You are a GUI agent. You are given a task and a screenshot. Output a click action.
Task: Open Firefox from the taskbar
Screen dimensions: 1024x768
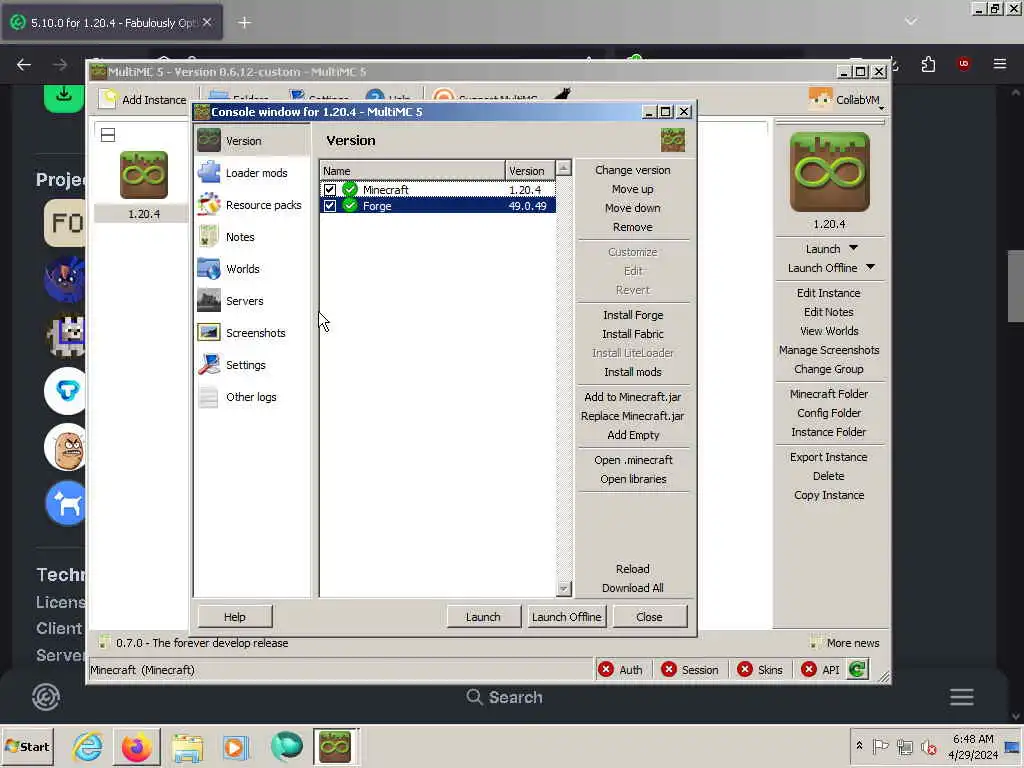136,746
